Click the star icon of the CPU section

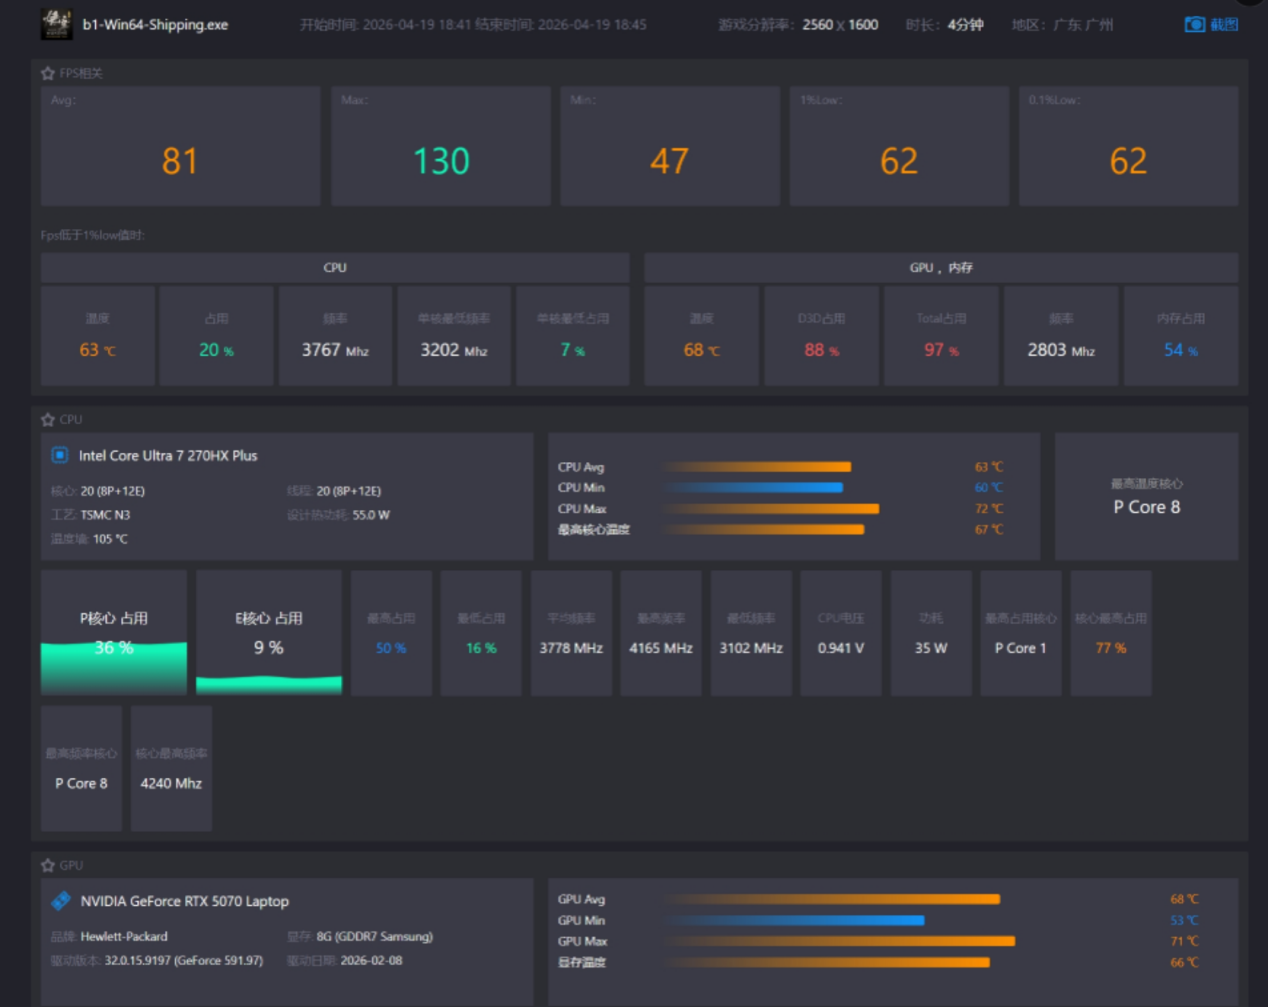[x=48, y=420]
